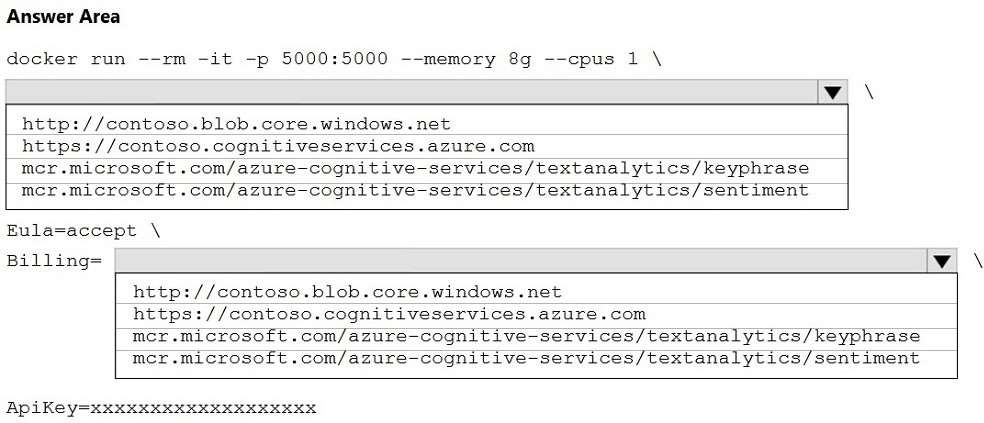
Task: Click the empty Billing combo box field
Action: click(521, 261)
